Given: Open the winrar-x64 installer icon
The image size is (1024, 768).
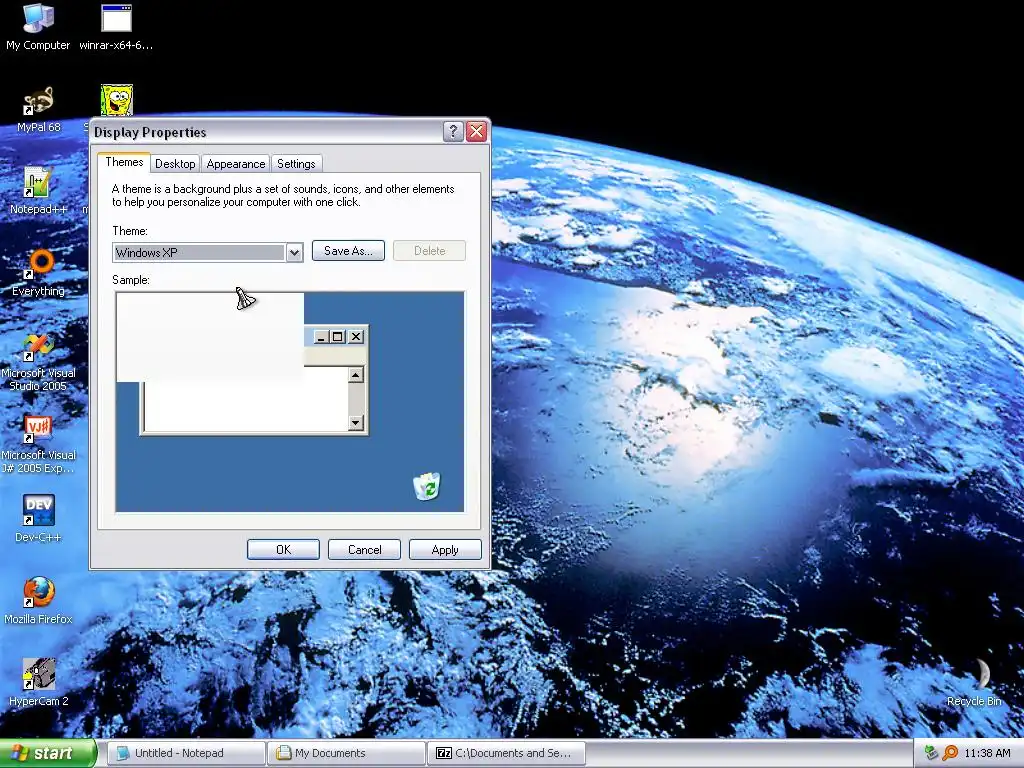Looking at the screenshot, I should coord(116,26).
